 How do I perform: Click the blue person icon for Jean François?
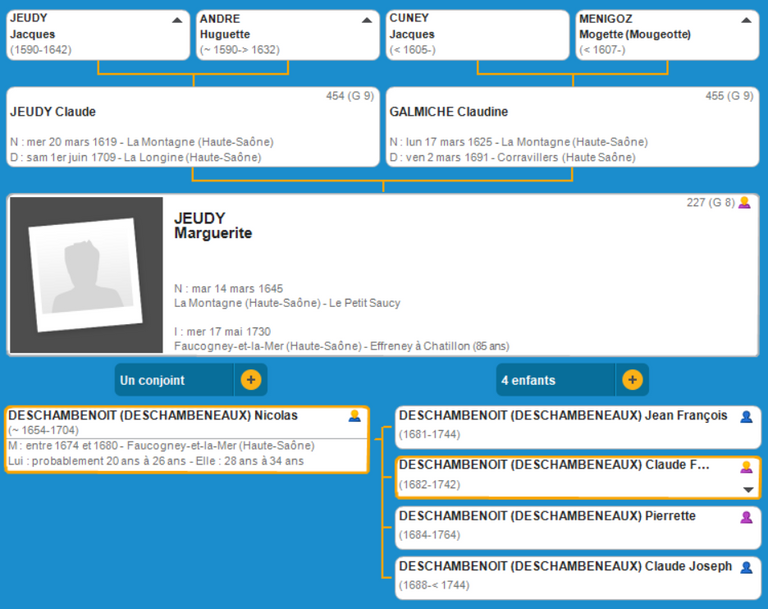tap(745, 416)
